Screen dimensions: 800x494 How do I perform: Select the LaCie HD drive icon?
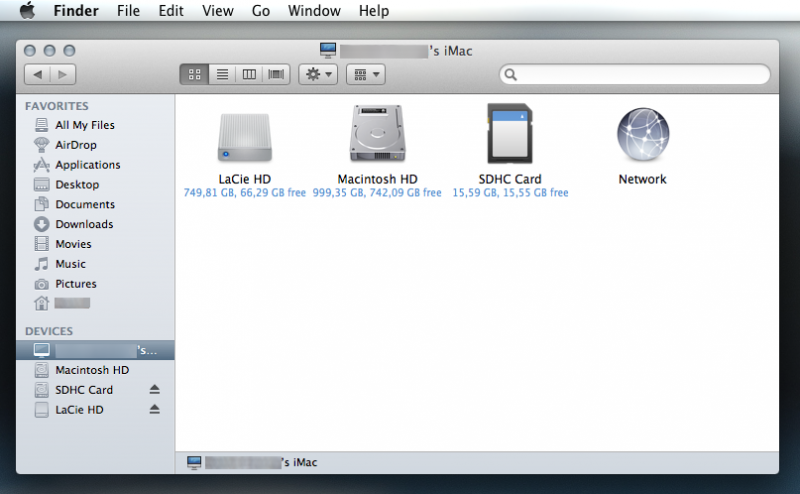[x=245, y=137]
